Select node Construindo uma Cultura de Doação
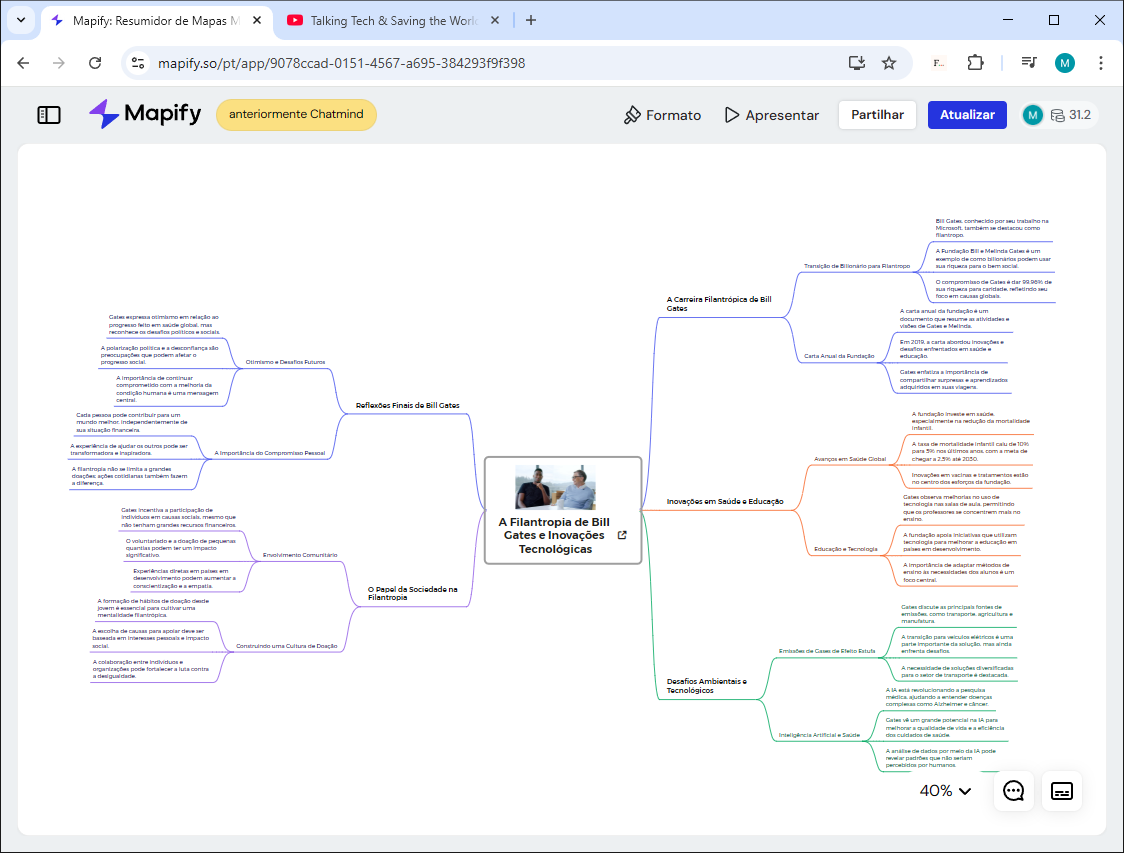 click(287, 647)
